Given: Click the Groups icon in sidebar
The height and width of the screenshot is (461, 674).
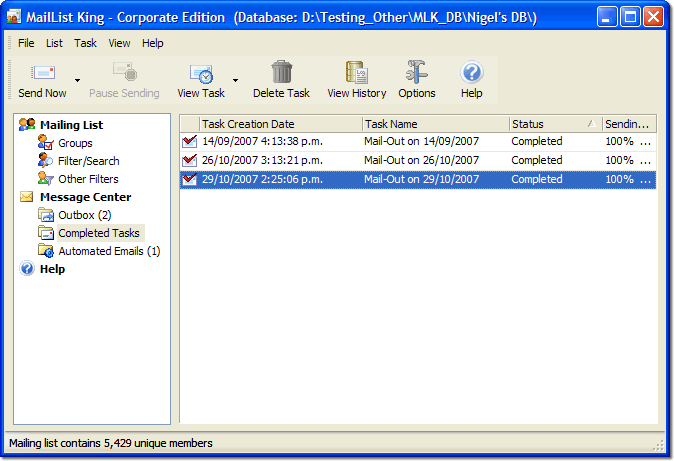Looking at the screenshot, I should click(46, 142).
